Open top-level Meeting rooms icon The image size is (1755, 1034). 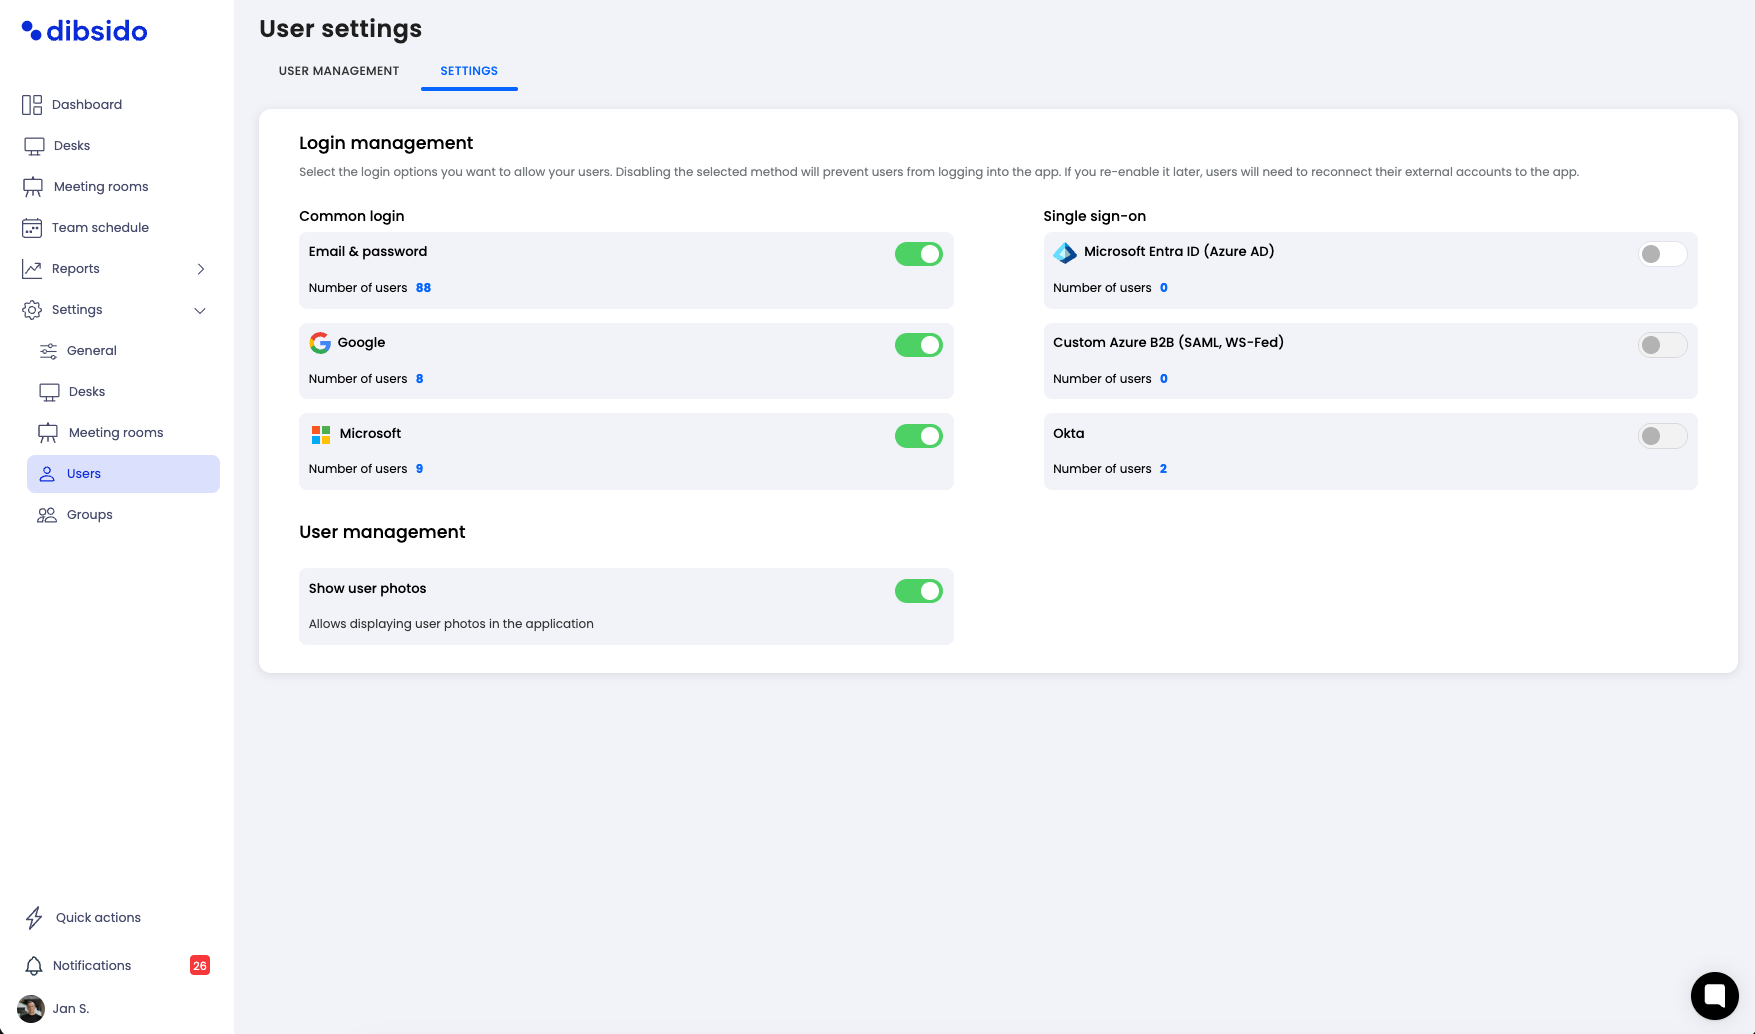coord(33,187)
